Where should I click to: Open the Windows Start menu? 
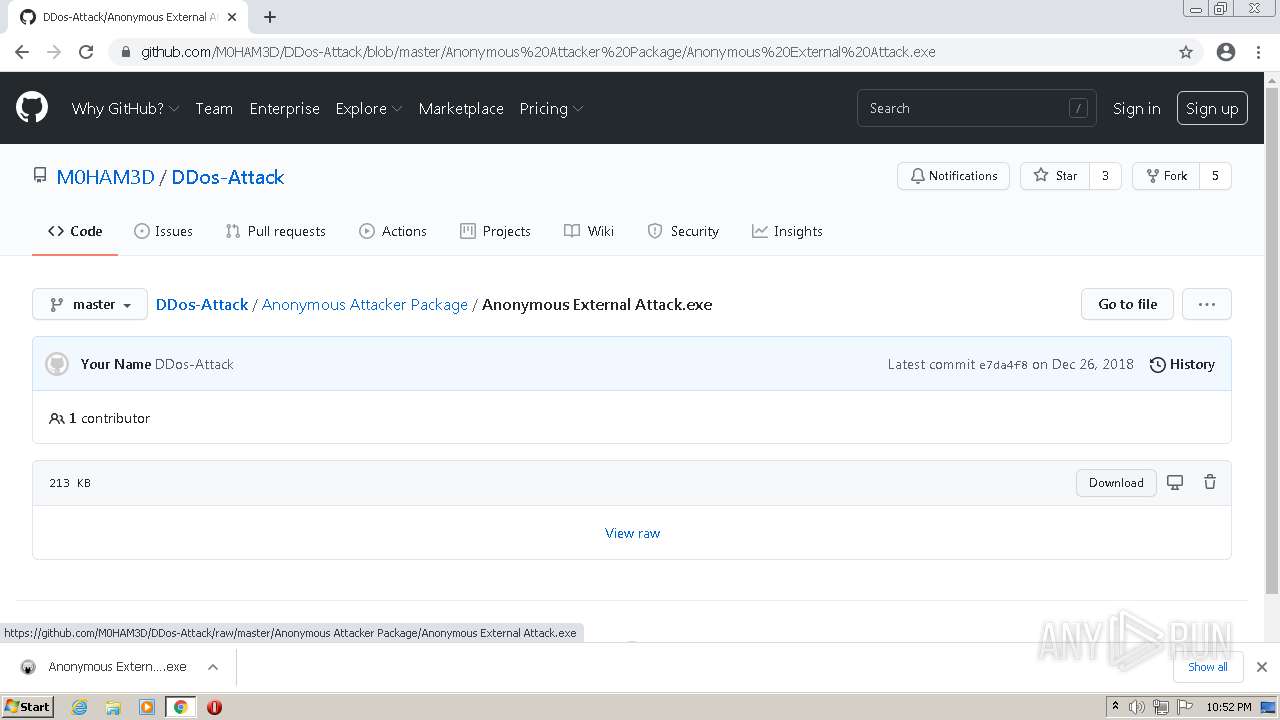[27, 707]
